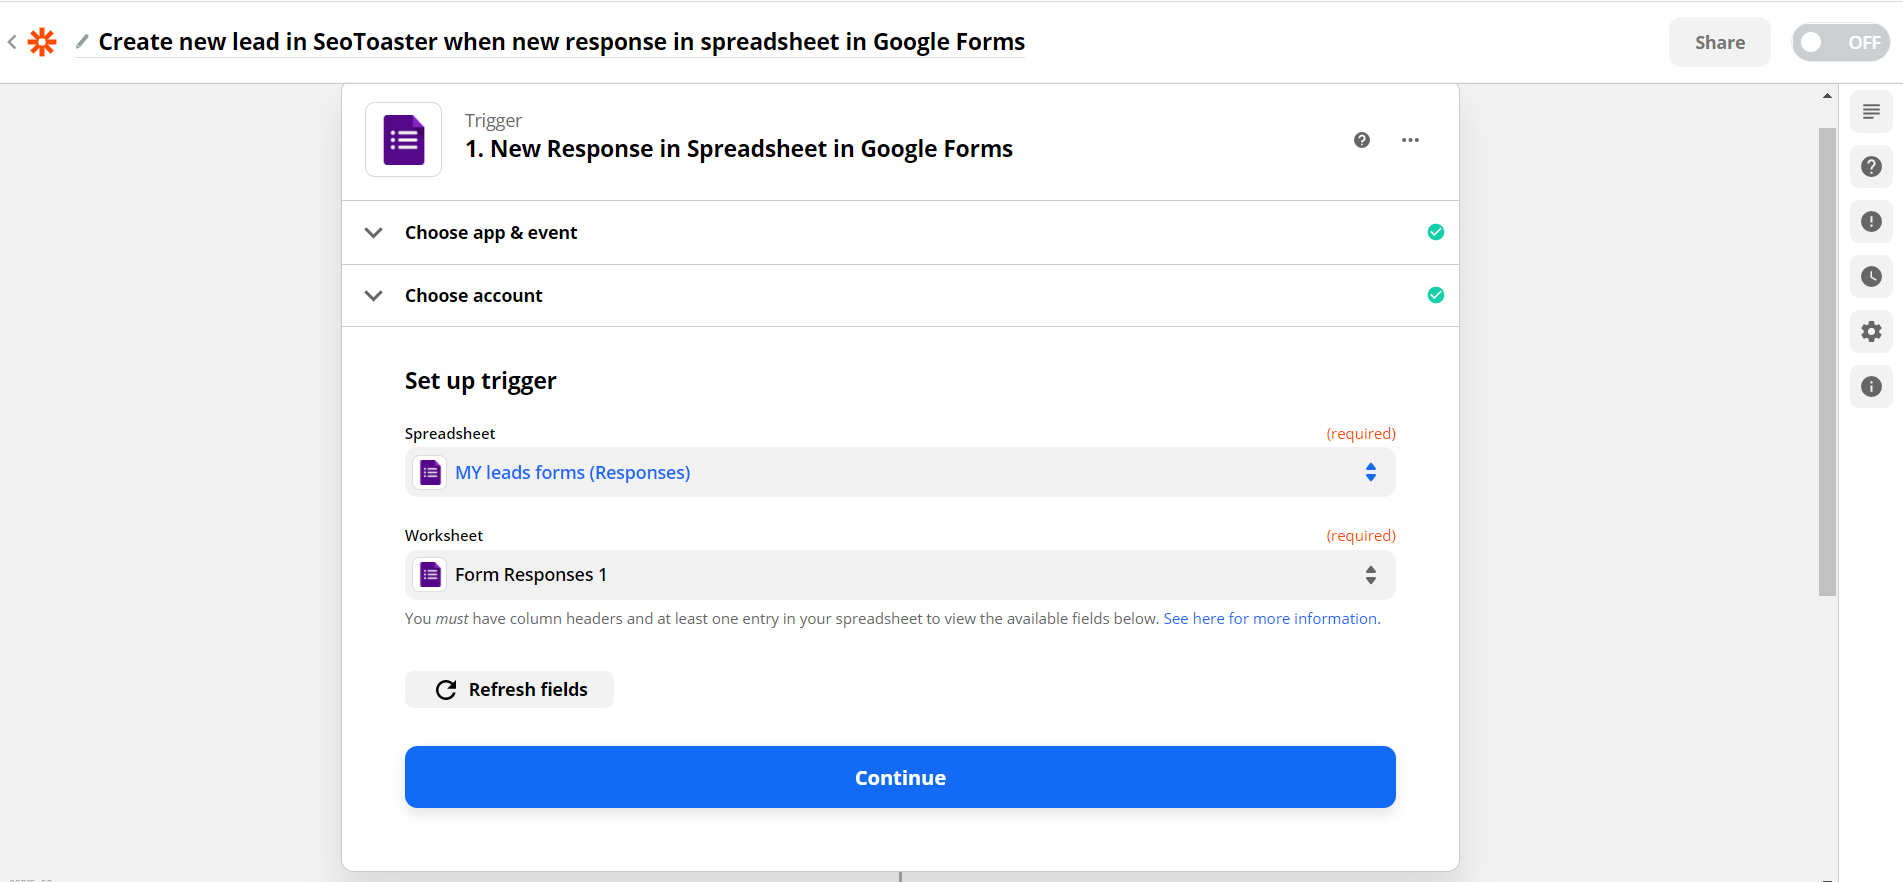Open the history clock icon in sidebar
The height and width of the screenshot is (882, 1903).
tap(1870, 277)
